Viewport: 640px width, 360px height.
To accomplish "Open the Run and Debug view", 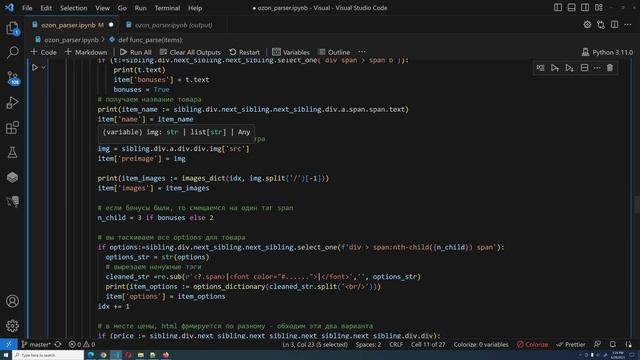I will pyautogui.click(x=12, y=102).
